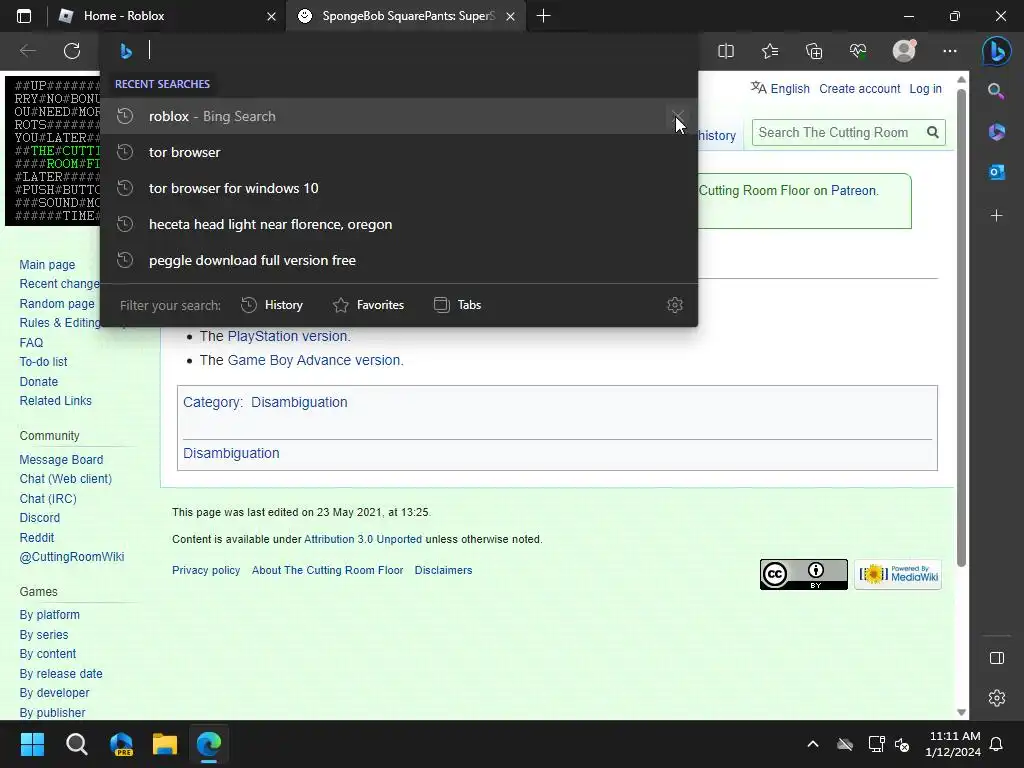This screenshot has height=768, width=1024.
Task: Open the sidebar search icon
Action: point(996,91)
